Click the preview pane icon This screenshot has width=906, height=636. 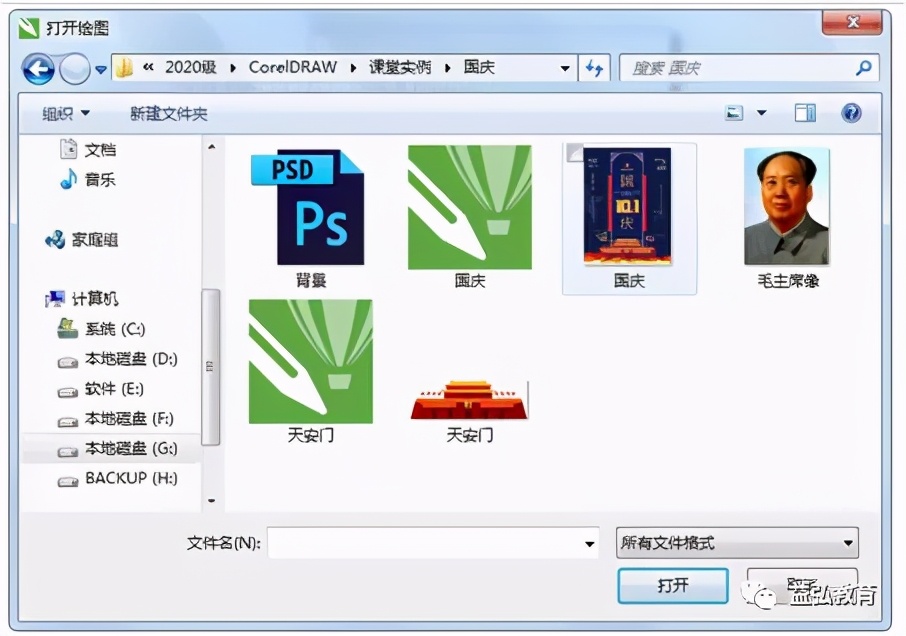point(805,112)
